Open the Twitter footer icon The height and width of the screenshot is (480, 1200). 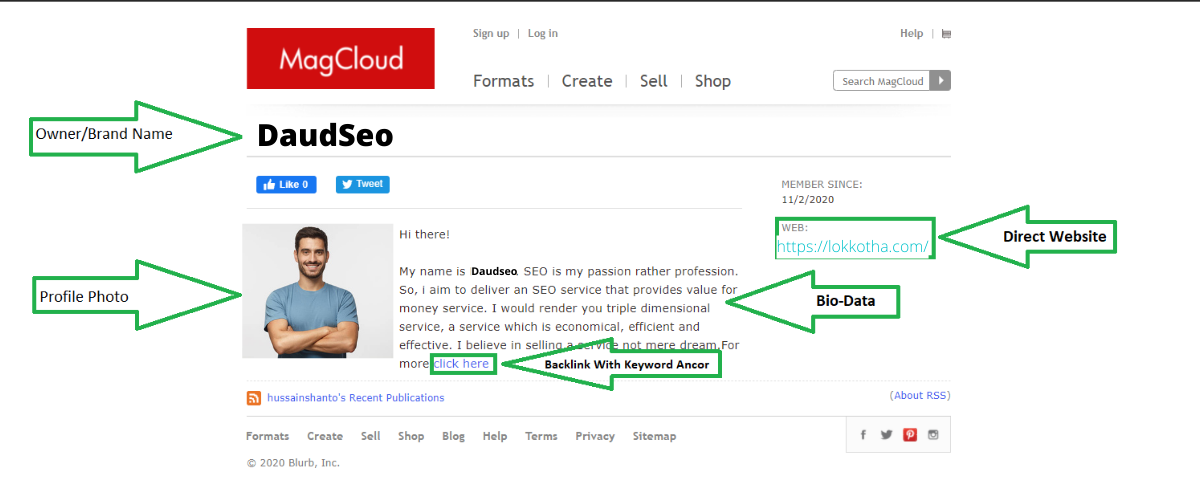click(x=886, y=435)
